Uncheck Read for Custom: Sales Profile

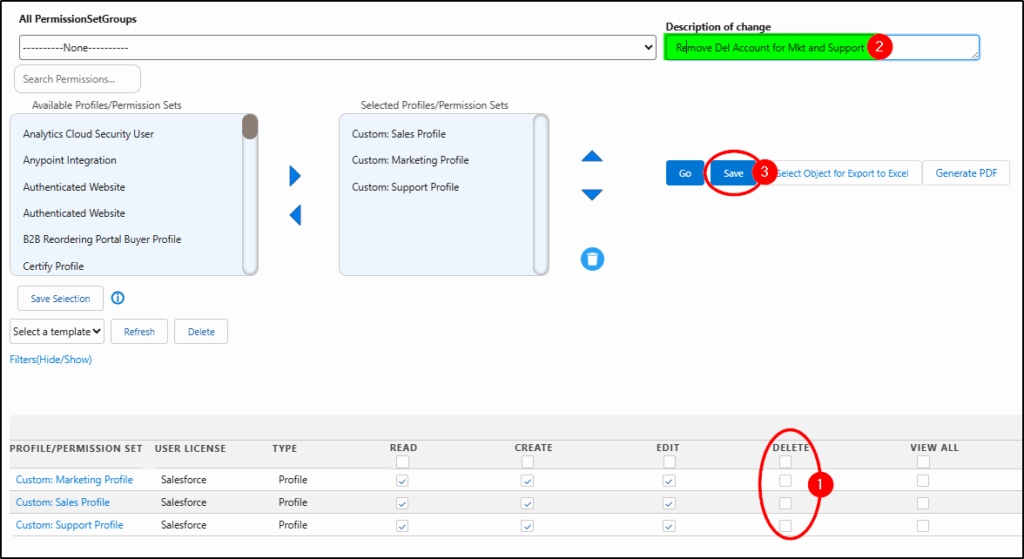[402, 503]
